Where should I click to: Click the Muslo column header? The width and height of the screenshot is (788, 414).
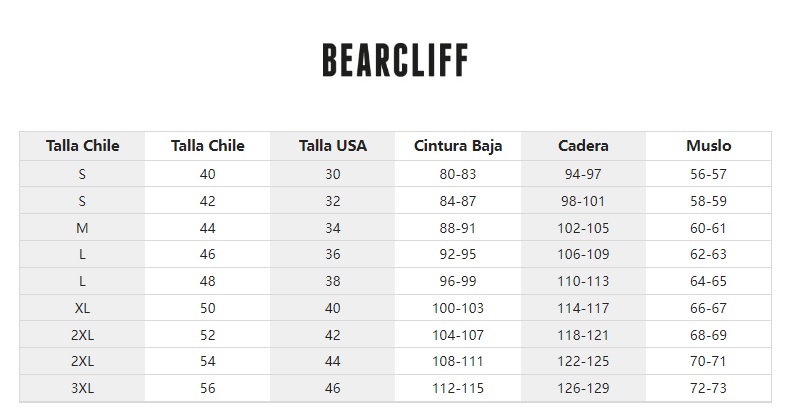point(709,146)
